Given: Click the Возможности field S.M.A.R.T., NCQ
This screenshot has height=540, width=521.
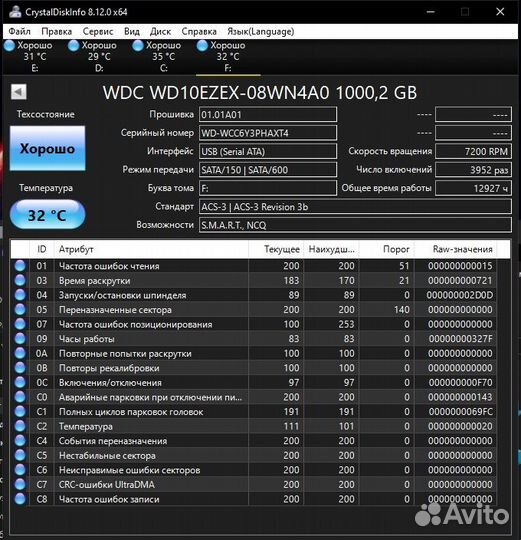Looking at the screenshot, I should coord(355,225).
